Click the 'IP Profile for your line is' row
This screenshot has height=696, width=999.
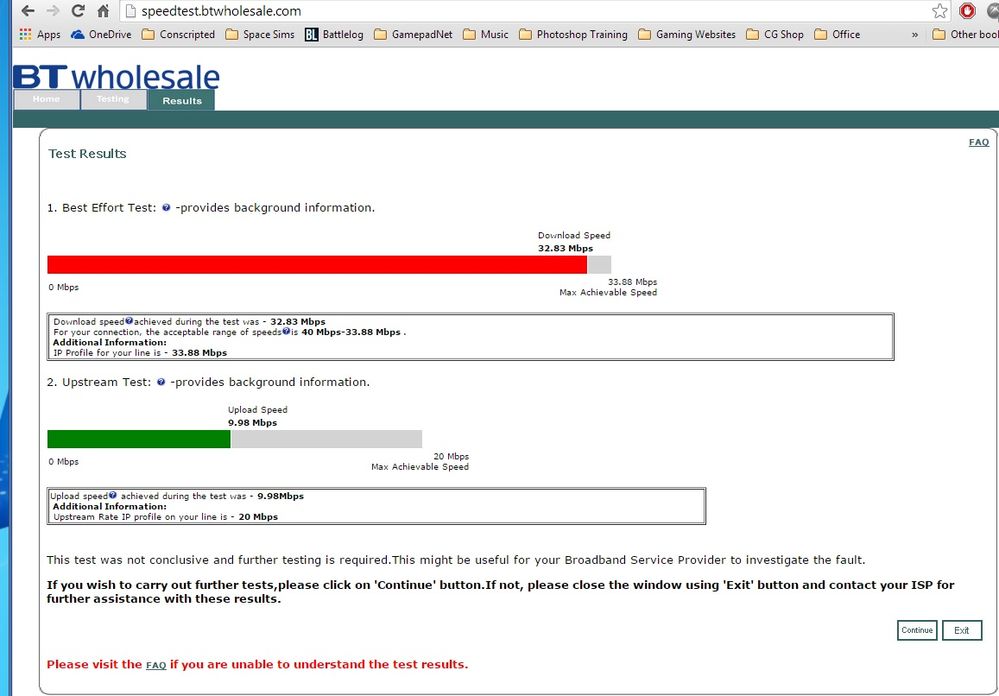(140, 352)
